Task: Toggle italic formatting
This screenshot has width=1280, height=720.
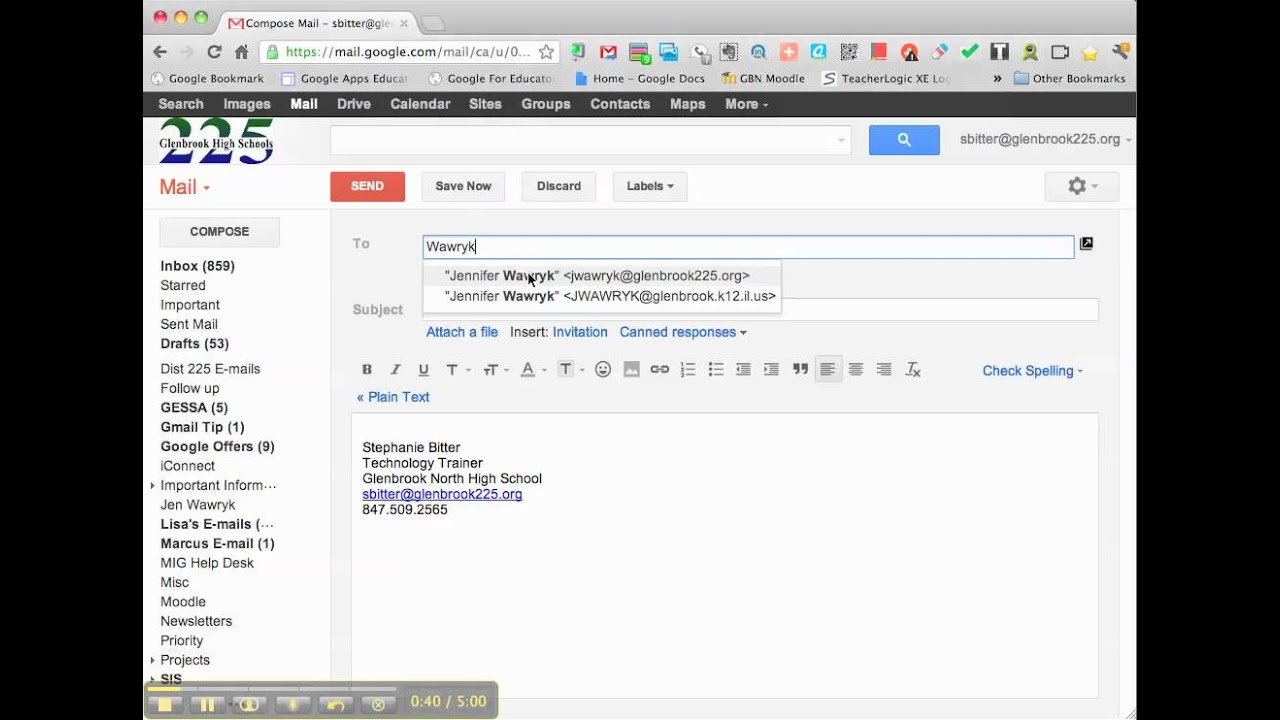Action: [395, 370]
